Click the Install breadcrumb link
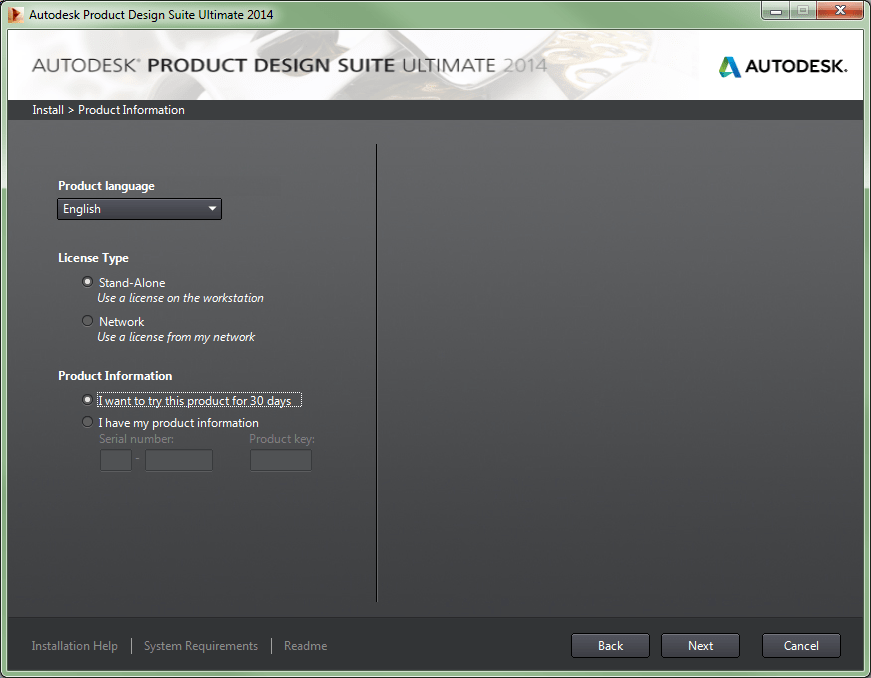Image resolution: width=871 pixels, height=678 pixels. (47, 110)
